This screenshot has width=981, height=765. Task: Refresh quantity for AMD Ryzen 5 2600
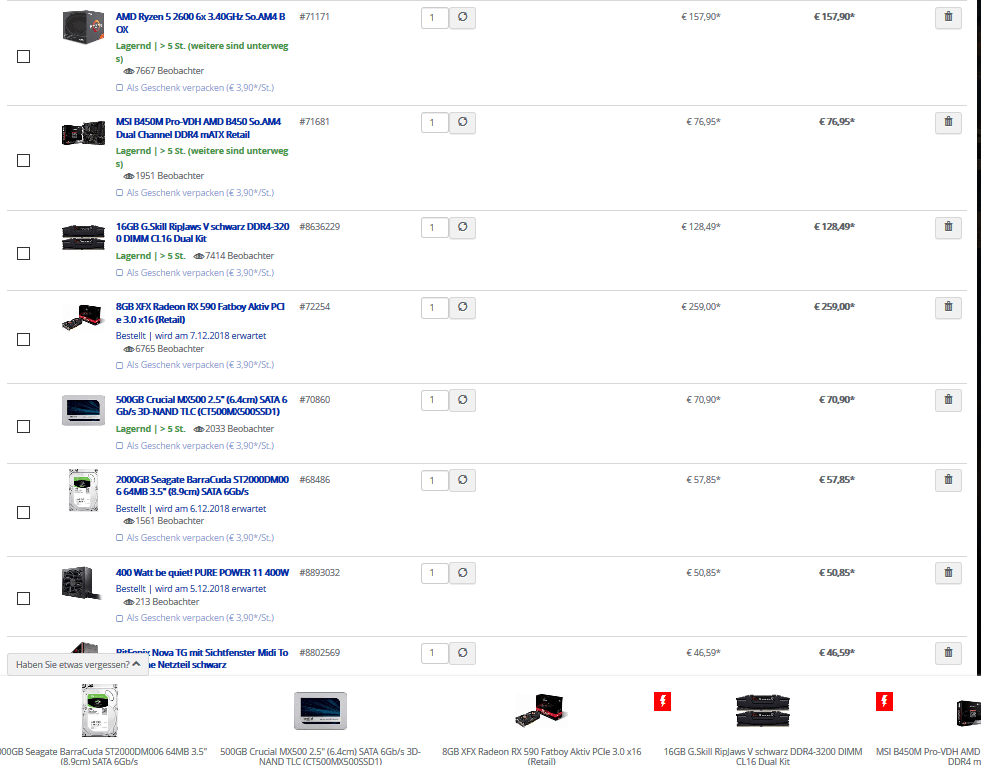click(462, 18)
